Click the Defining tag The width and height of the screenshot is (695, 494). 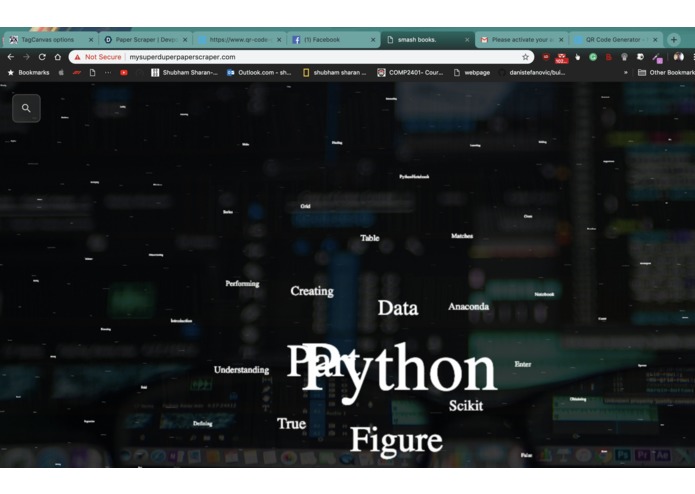tap(203, 424)
